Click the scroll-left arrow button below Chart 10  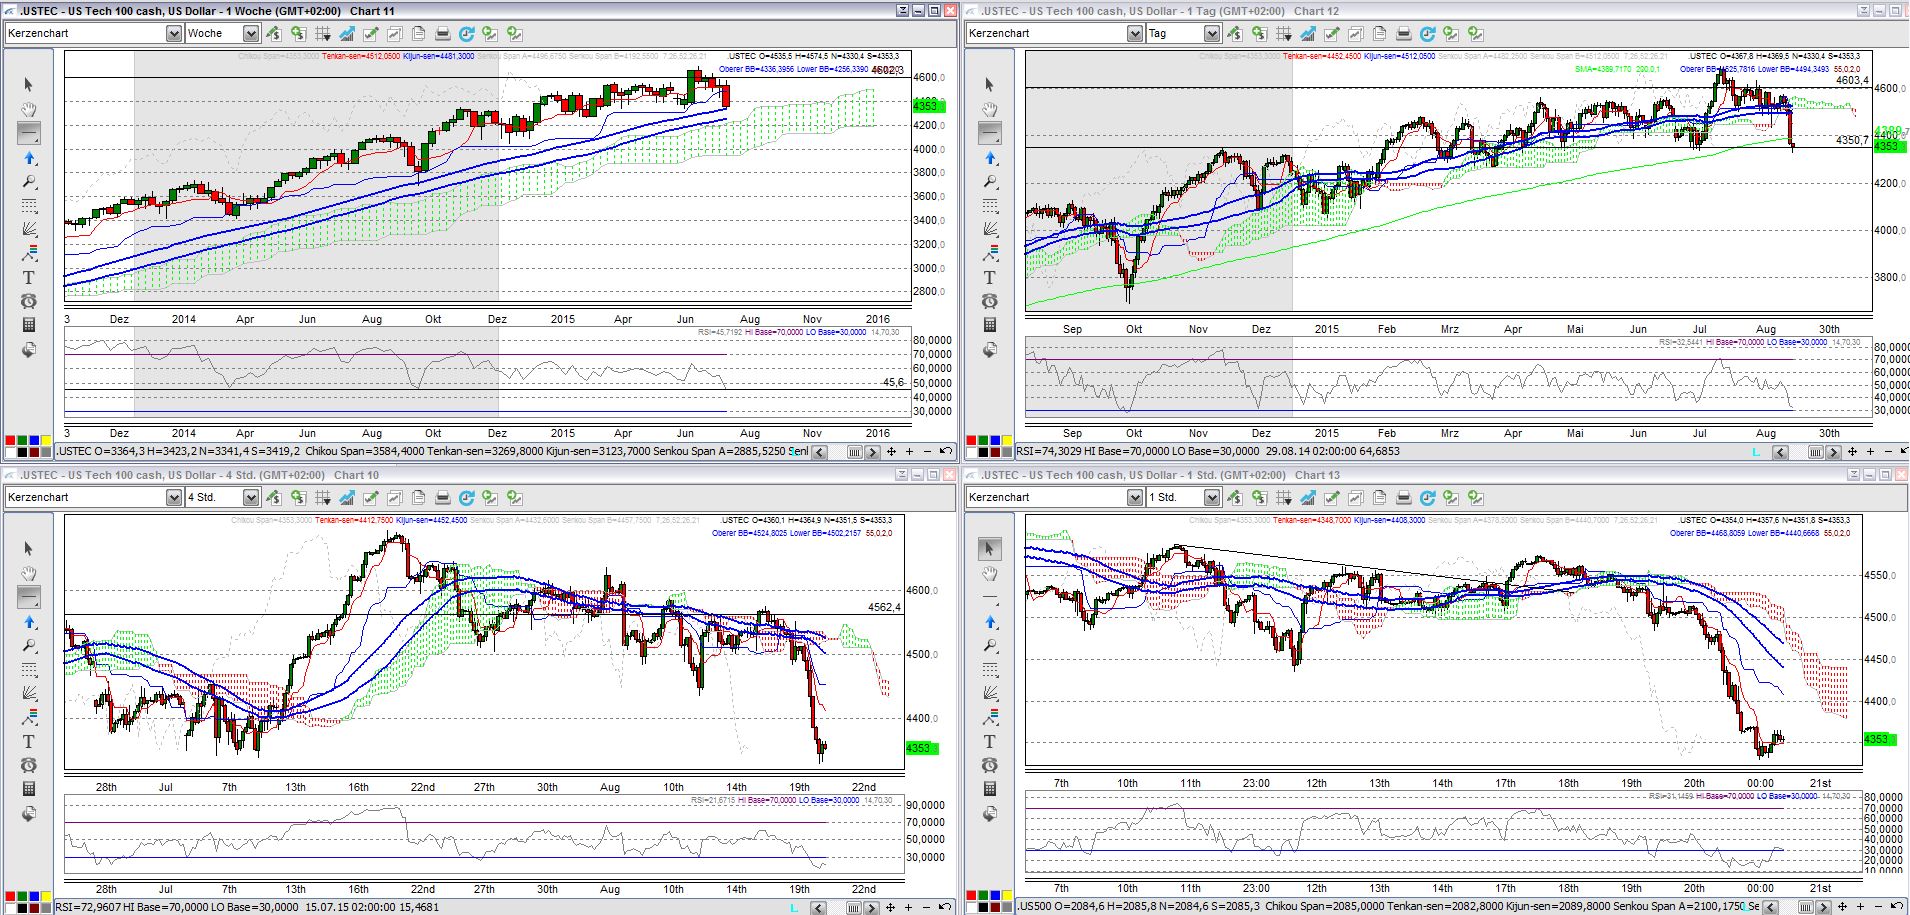[818, 907]
